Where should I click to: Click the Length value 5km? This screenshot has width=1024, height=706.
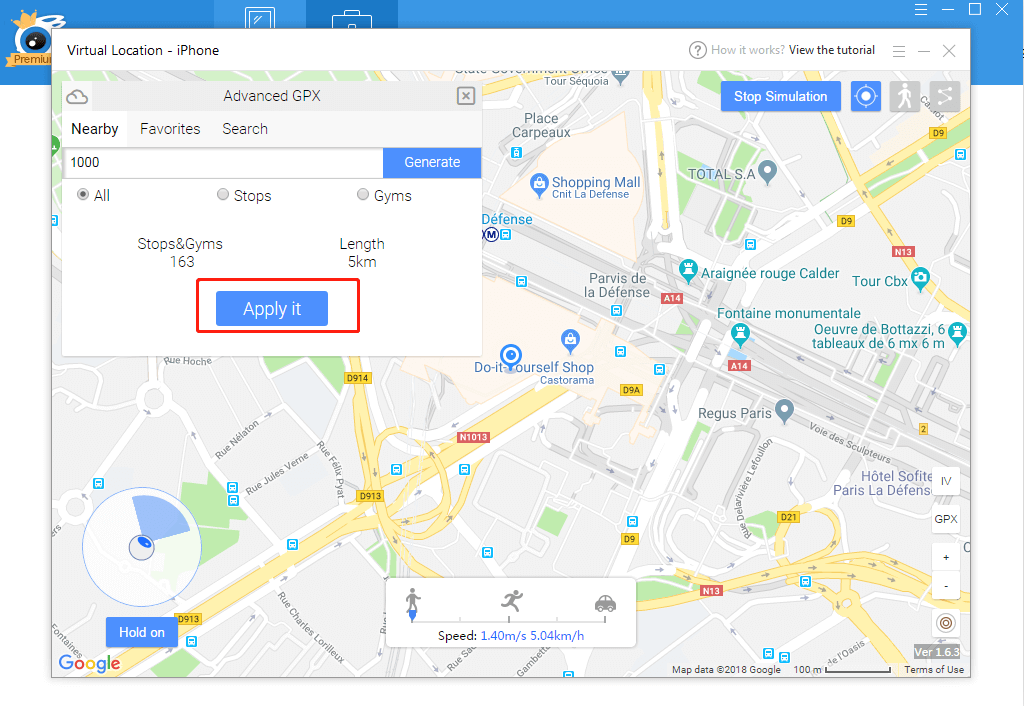pos(362,262)
